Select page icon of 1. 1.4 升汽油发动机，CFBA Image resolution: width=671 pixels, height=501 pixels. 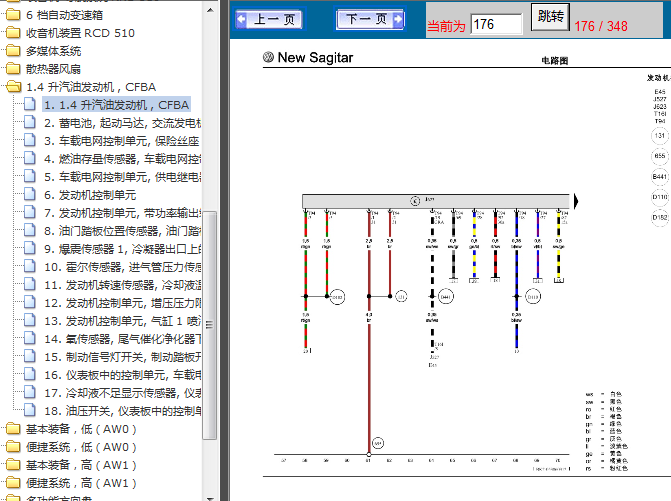[x=30, y=104]
